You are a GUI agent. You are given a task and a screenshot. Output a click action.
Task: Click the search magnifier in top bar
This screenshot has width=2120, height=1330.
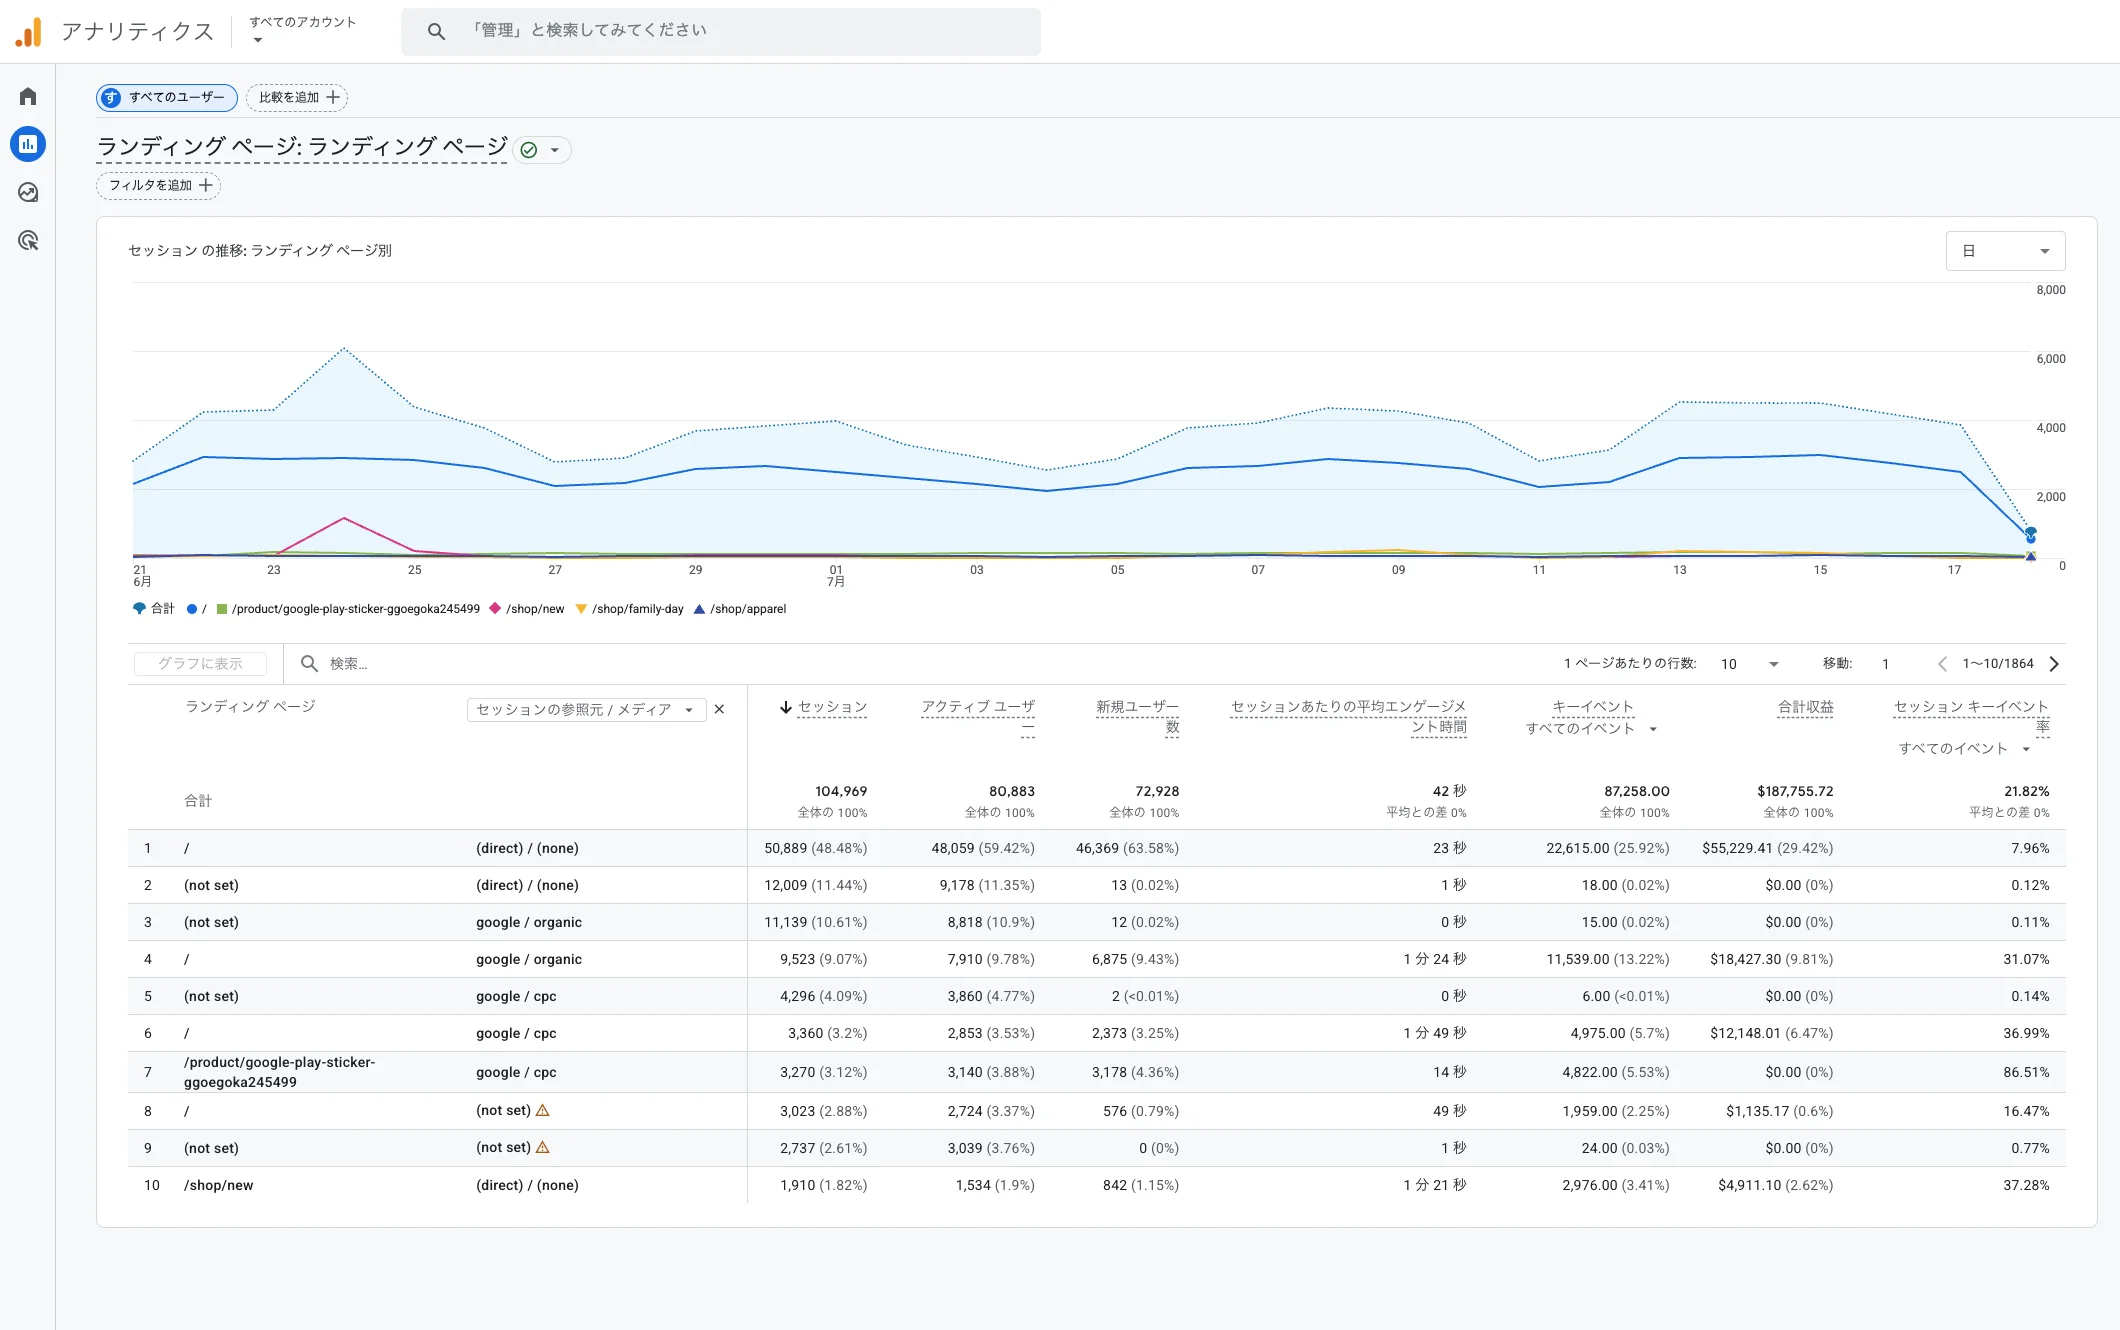coord(436,31)
